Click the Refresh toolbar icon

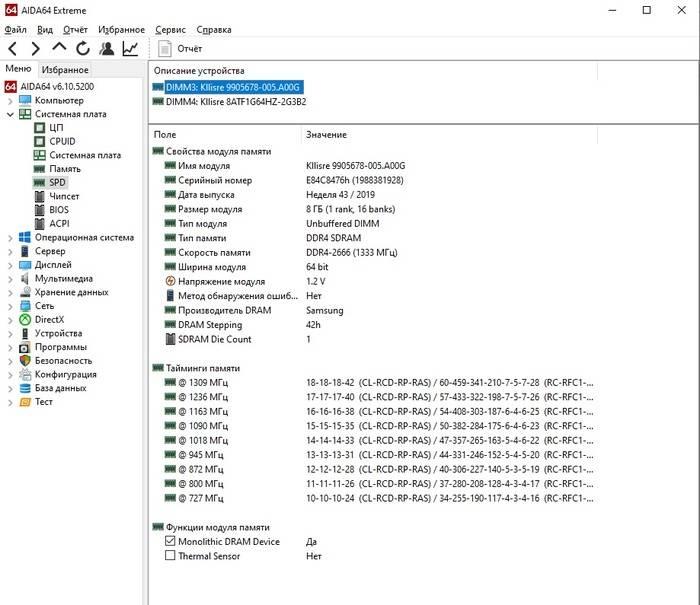(83, 48)
